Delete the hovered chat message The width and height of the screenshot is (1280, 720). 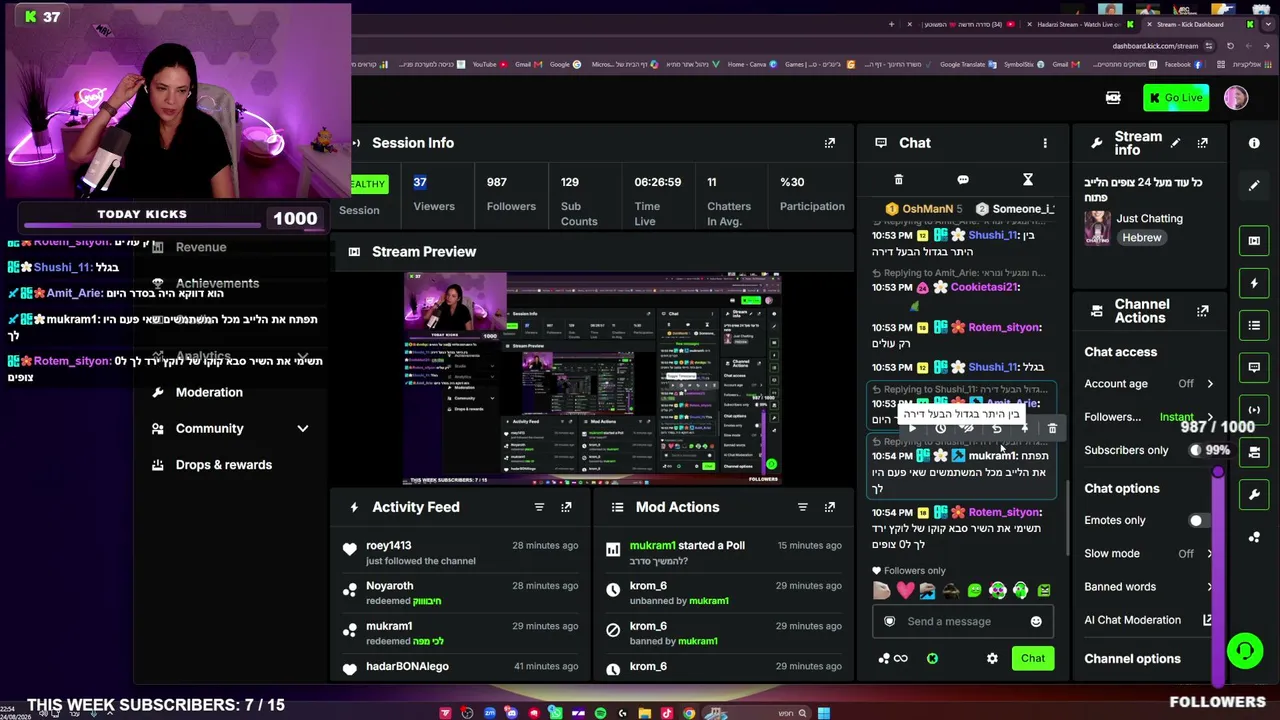1052,429
